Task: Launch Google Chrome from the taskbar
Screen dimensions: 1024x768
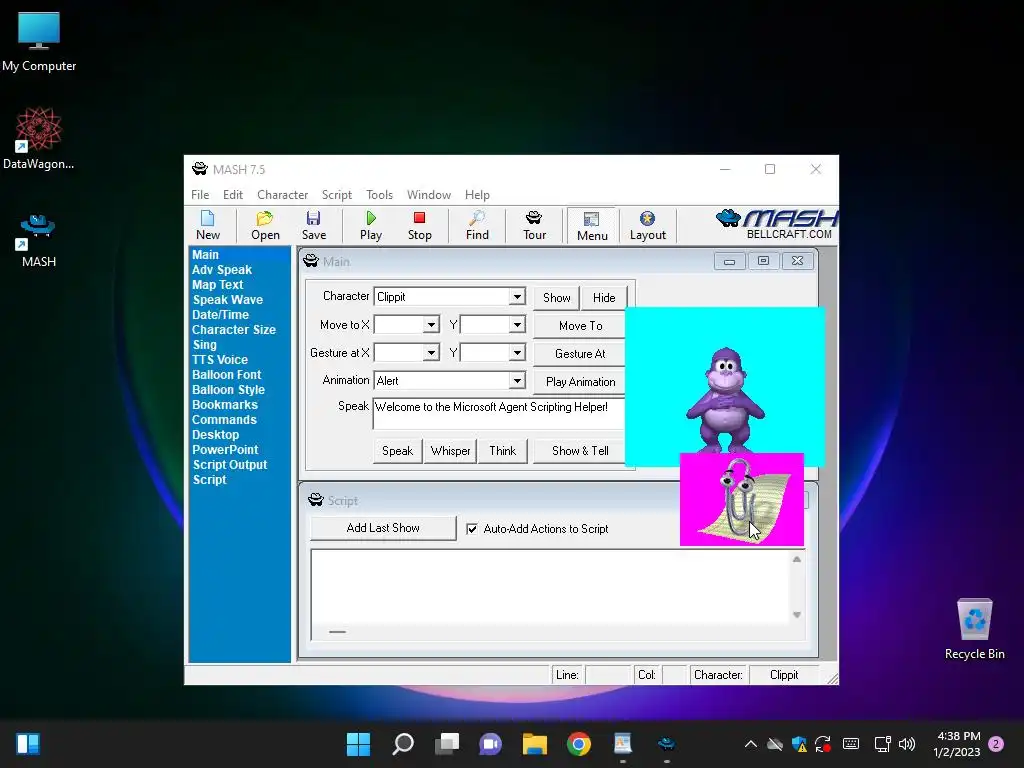Action: 579,744
